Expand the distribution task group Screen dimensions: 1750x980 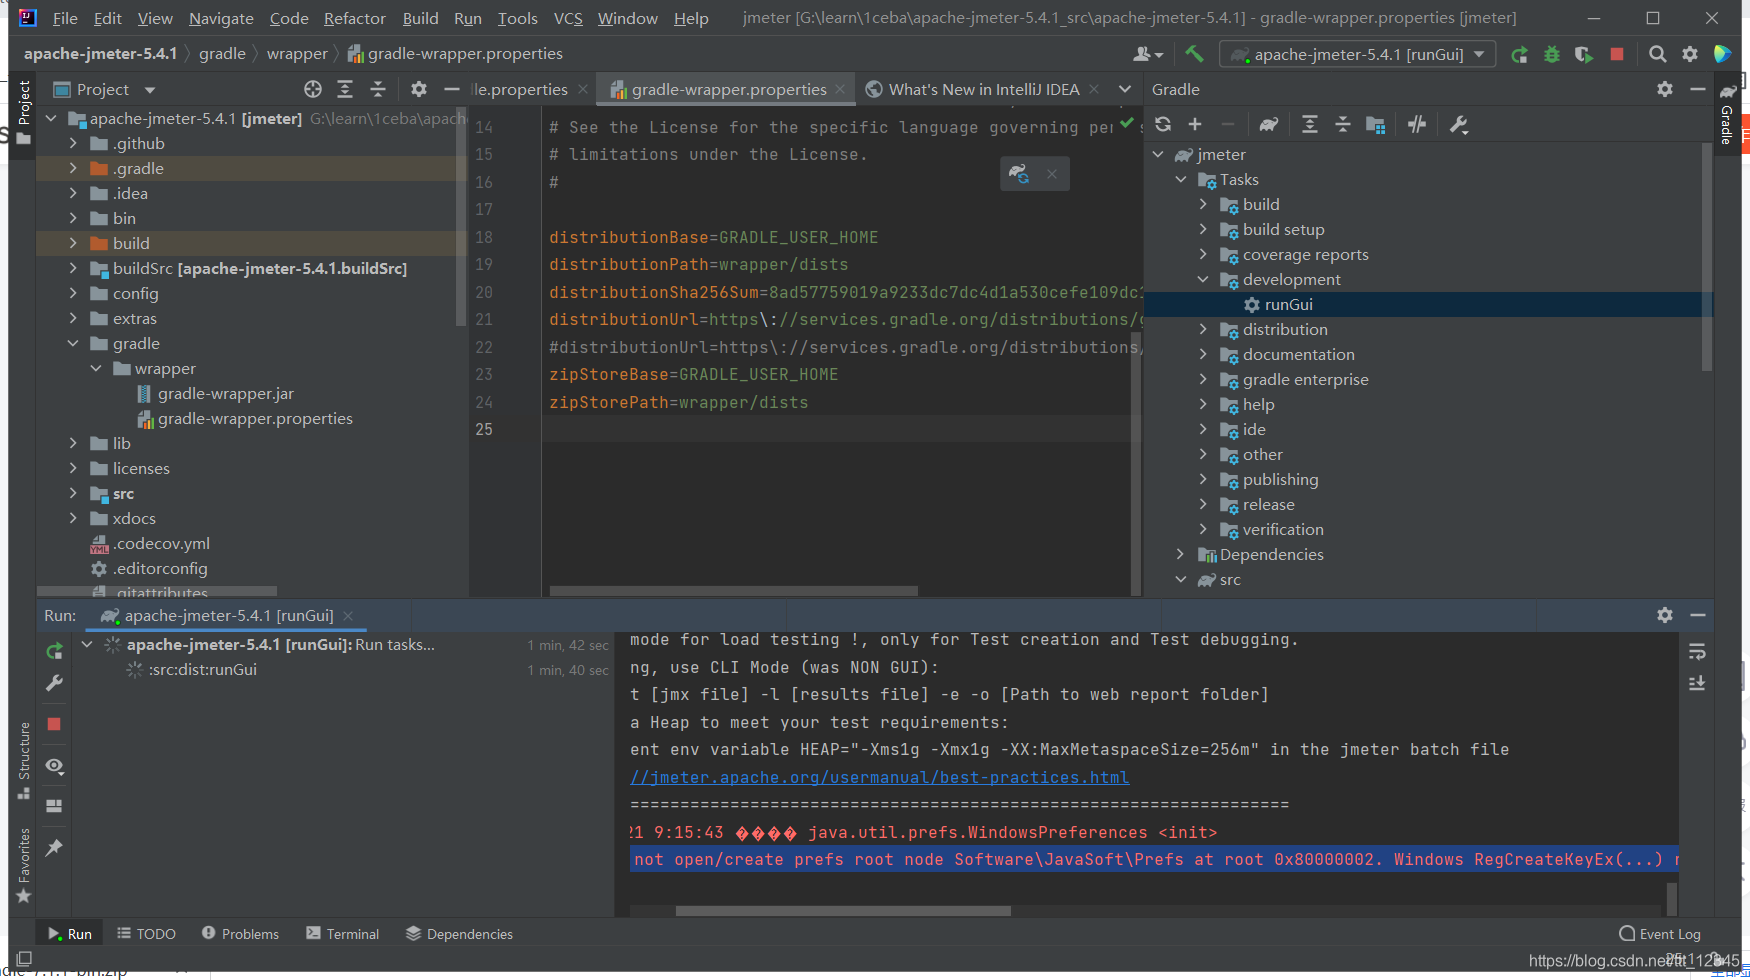[1203, 329]
